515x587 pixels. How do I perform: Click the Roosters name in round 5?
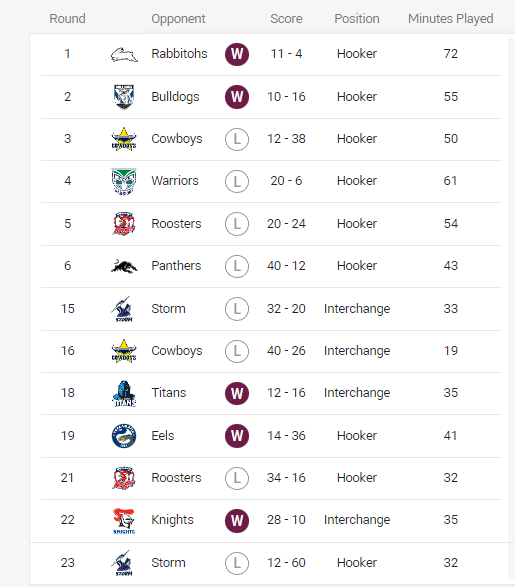pos(176,224)
